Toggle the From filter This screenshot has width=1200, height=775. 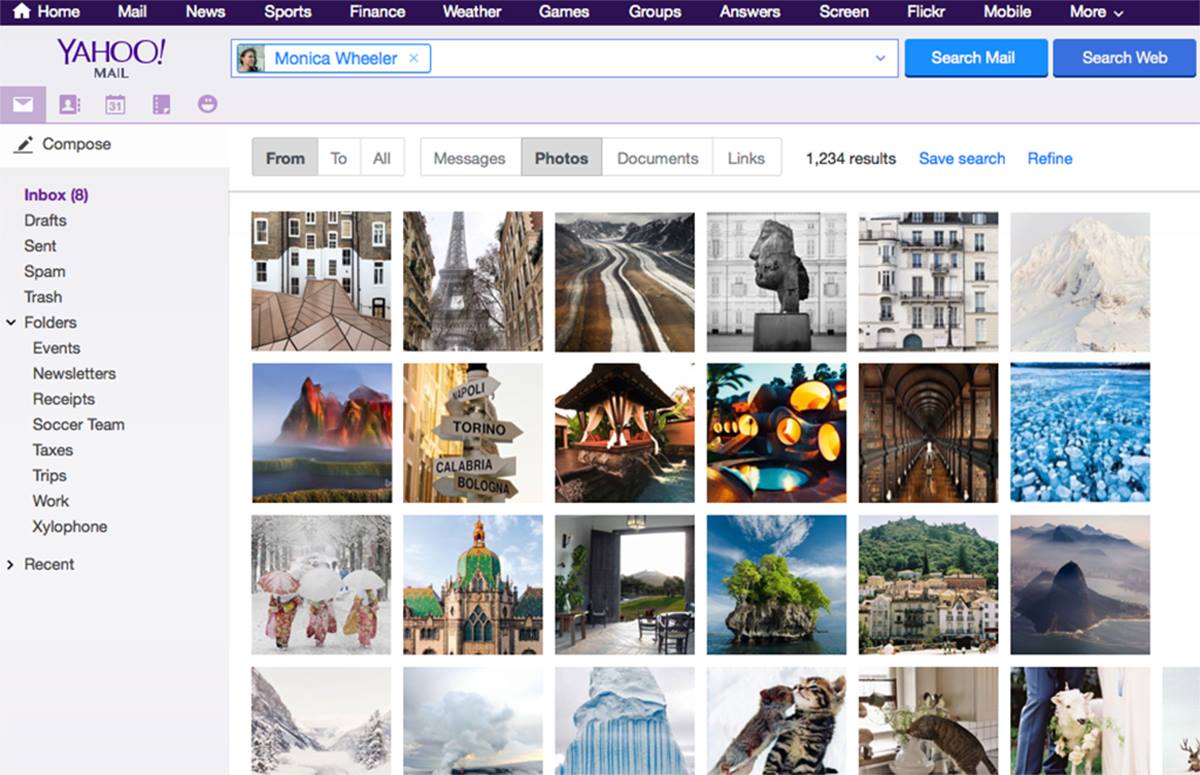click(285, 158)
